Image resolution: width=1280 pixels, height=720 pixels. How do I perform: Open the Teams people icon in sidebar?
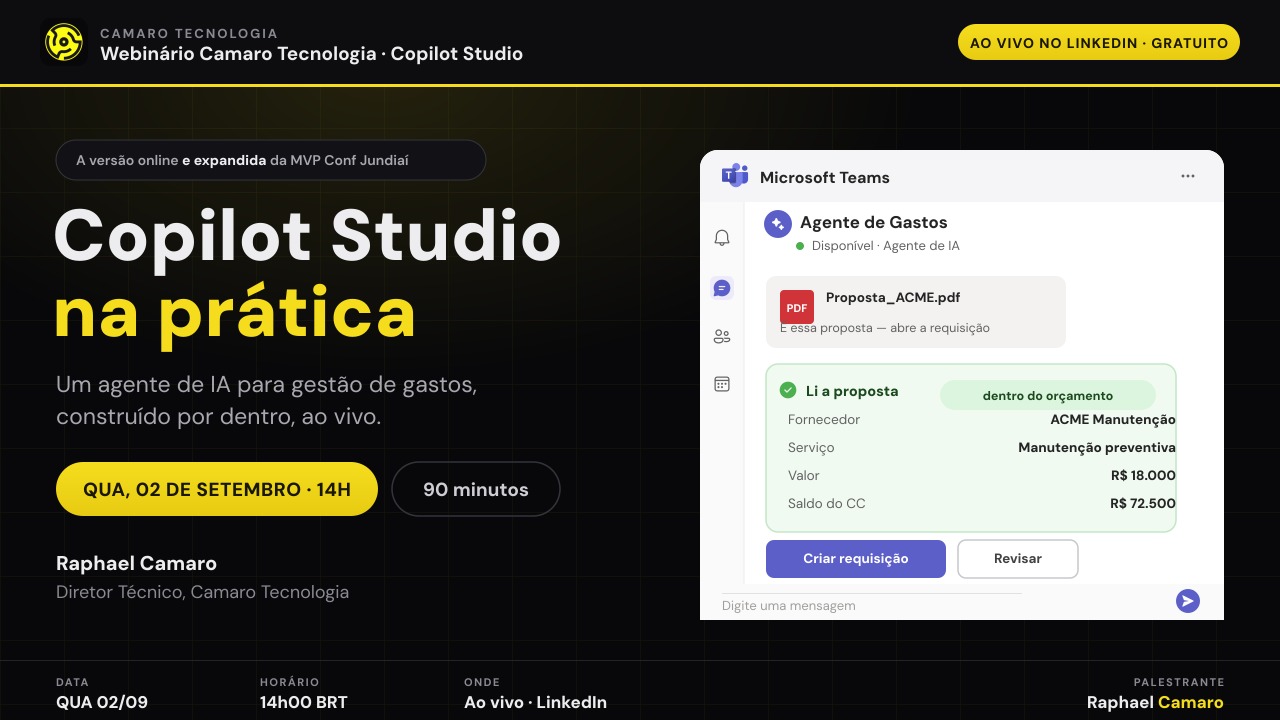(722, 336)
